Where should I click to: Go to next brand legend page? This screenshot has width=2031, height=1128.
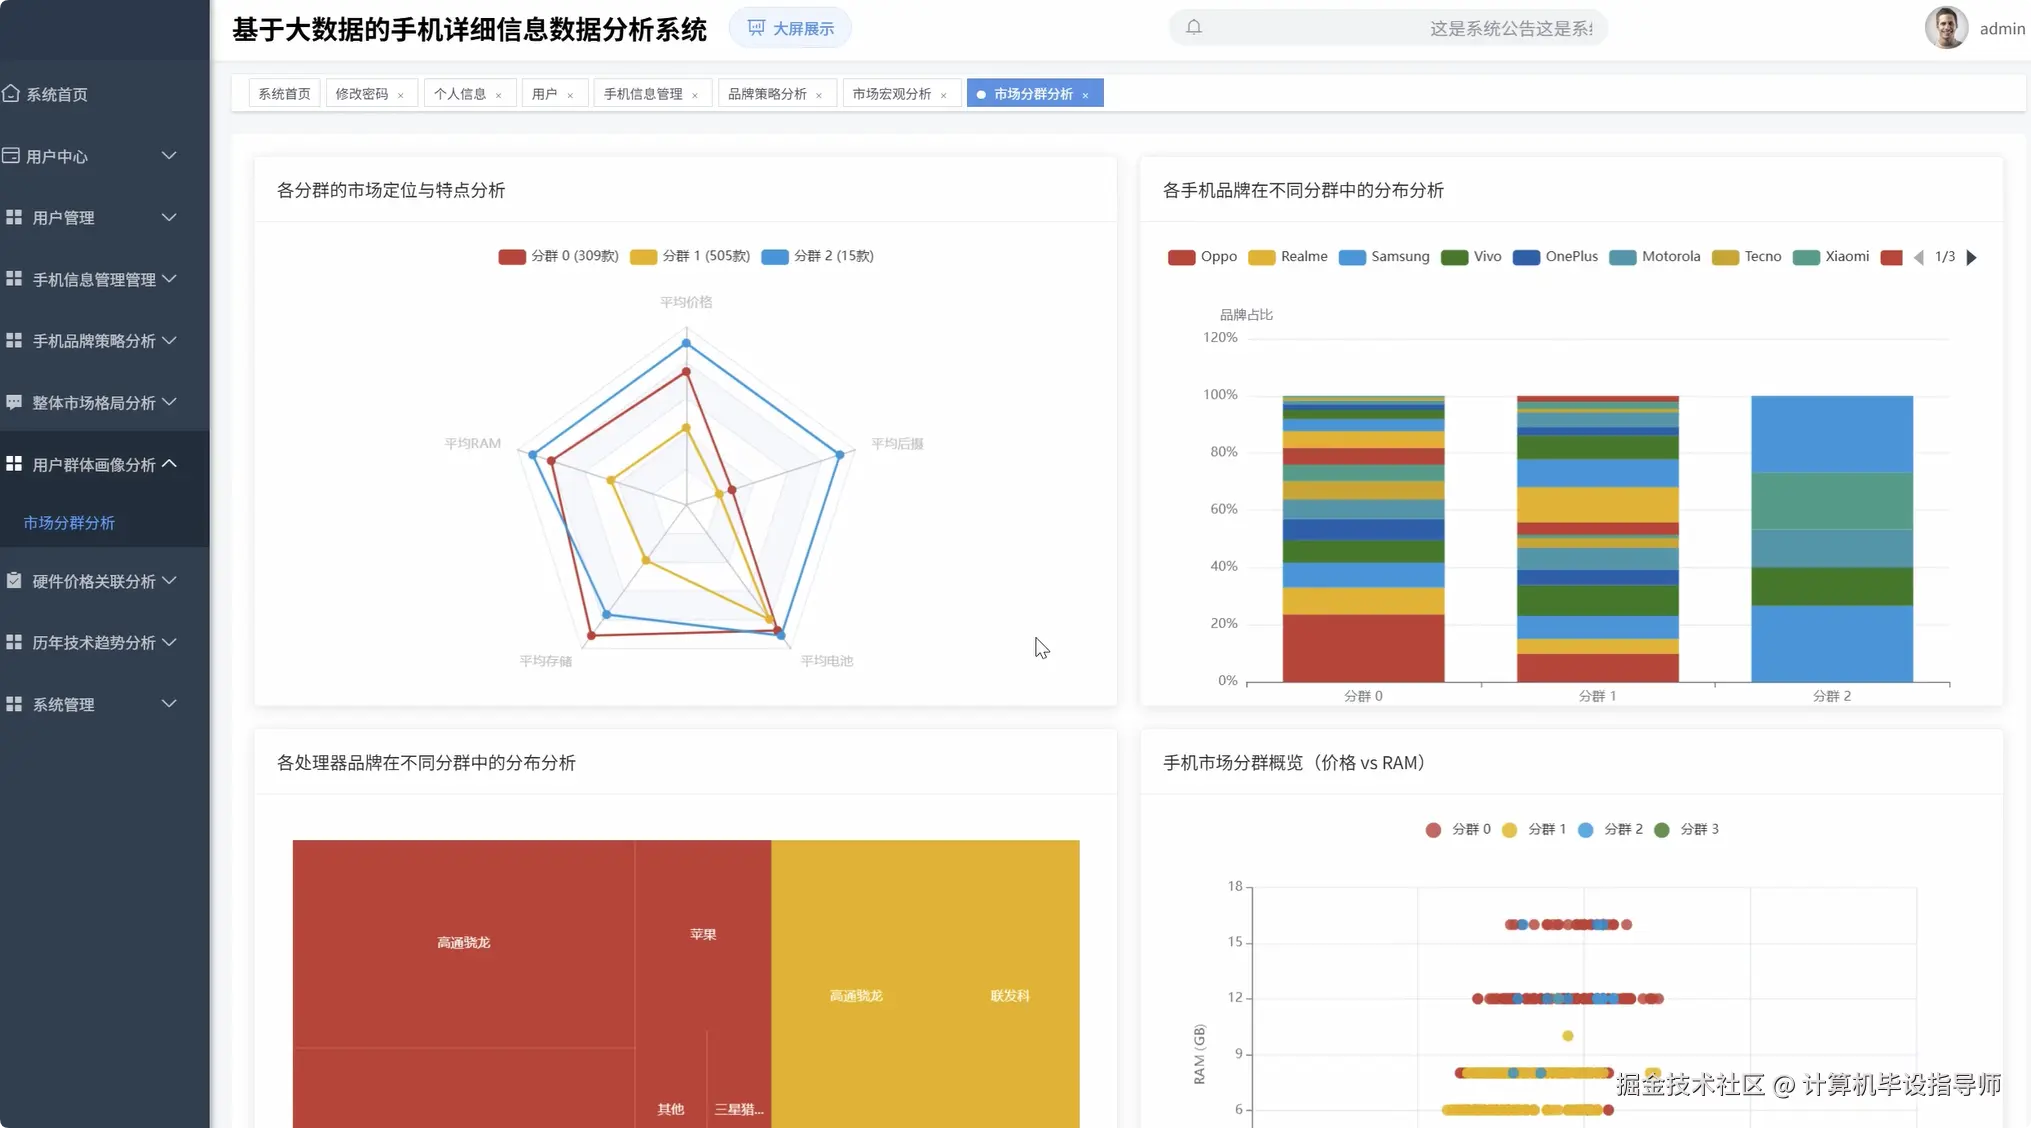pos(1971,257)
